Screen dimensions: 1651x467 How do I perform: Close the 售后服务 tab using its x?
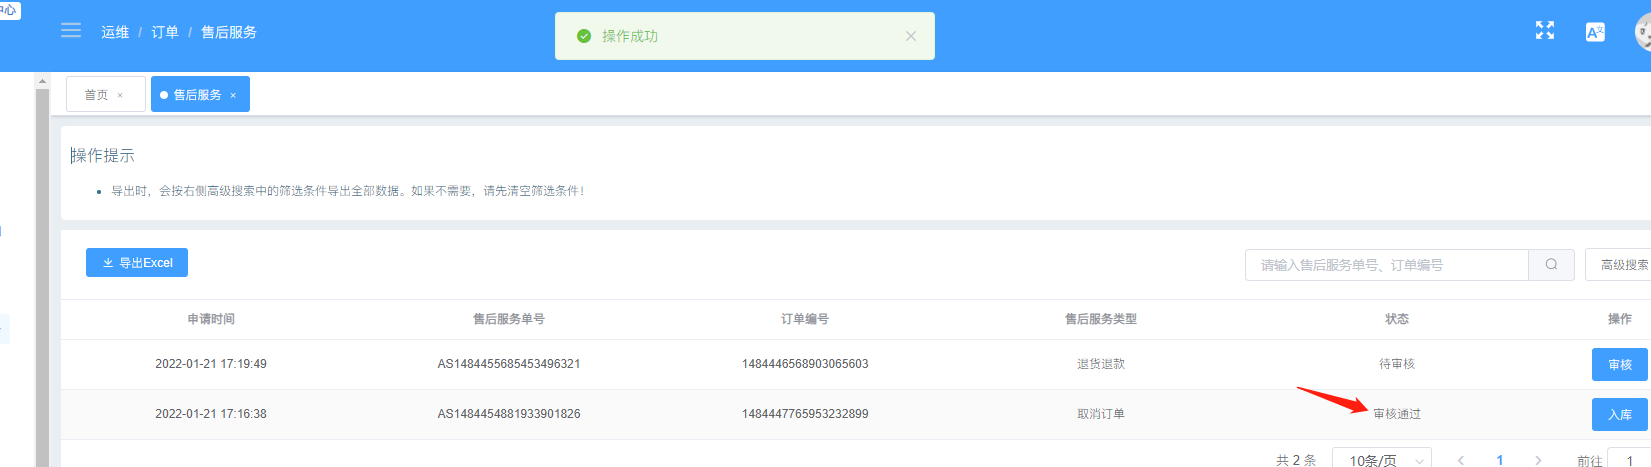tap(233, 96)
